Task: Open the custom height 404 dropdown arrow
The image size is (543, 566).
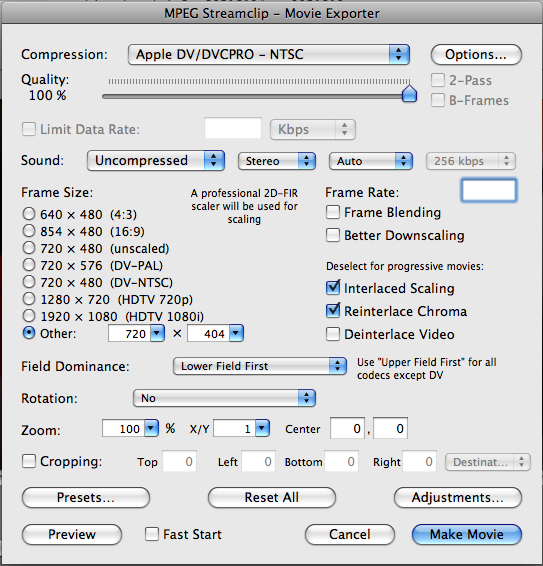Action: (236, 334)
